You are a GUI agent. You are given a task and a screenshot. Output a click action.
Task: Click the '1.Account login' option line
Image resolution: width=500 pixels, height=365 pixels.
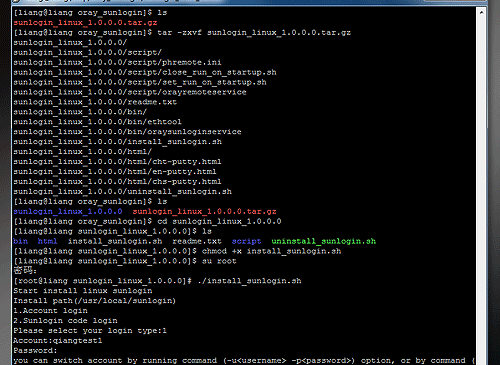[x=50, y=311]
